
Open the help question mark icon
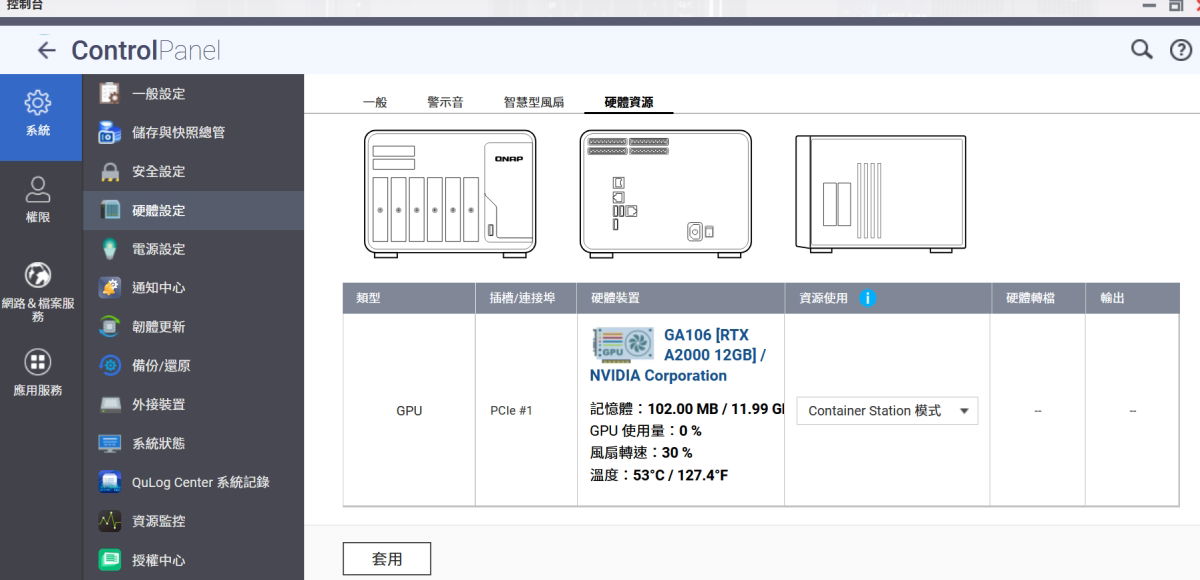[x=1180, y=50]
